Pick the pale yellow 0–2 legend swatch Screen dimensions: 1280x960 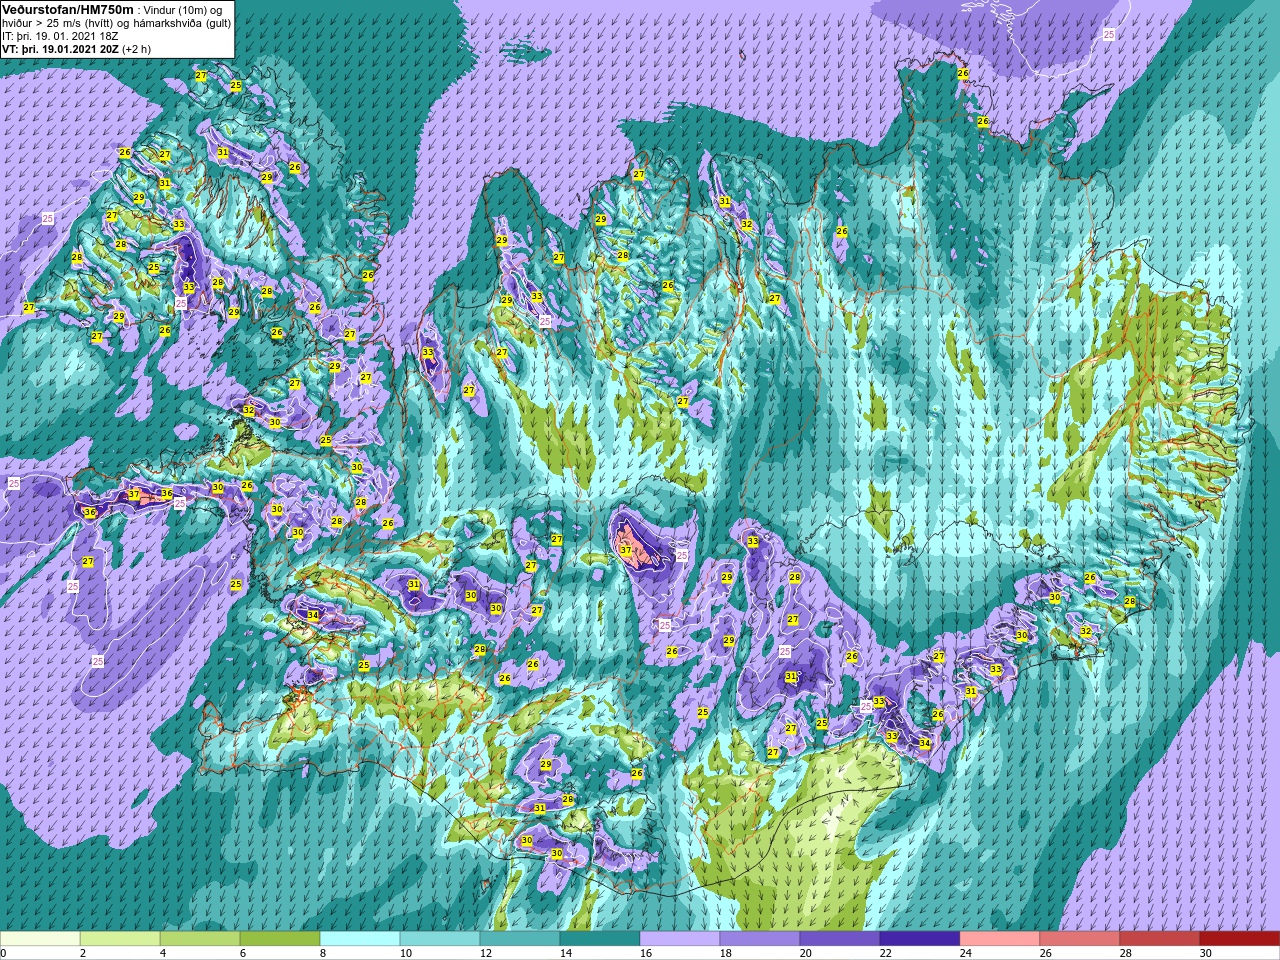click(40, 939)
